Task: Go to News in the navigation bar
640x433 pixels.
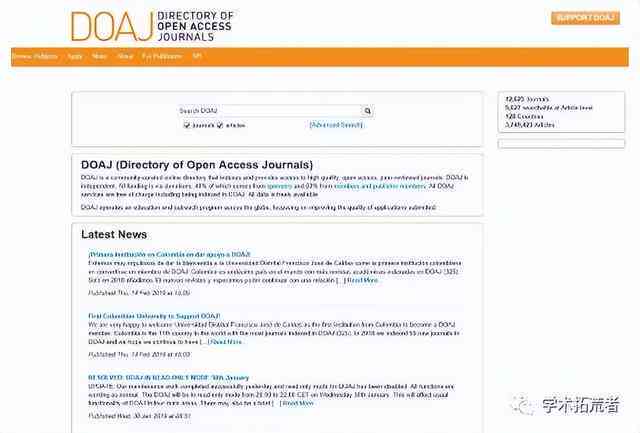Action: pyautogui.click(x=100, y=56)
